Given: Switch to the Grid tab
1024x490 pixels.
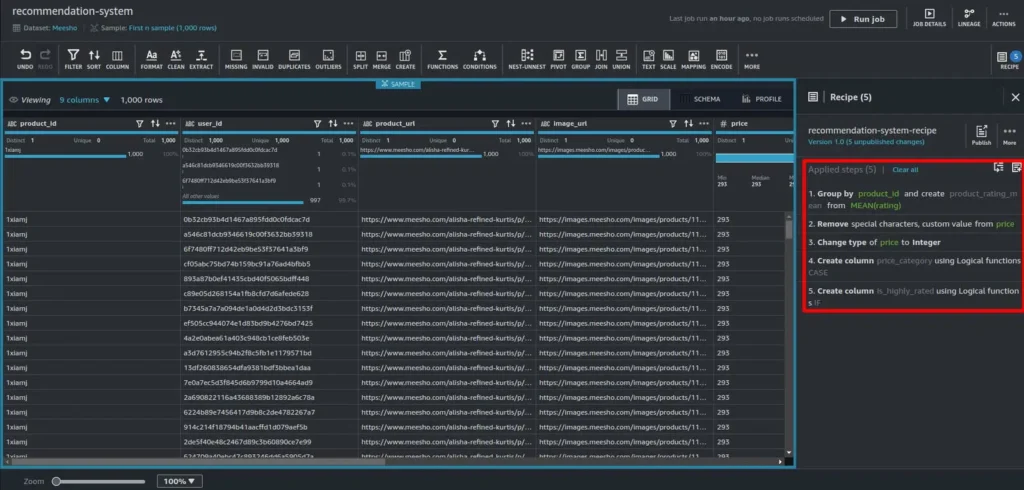Looking at the screenshot, I should tap(643, 99).
